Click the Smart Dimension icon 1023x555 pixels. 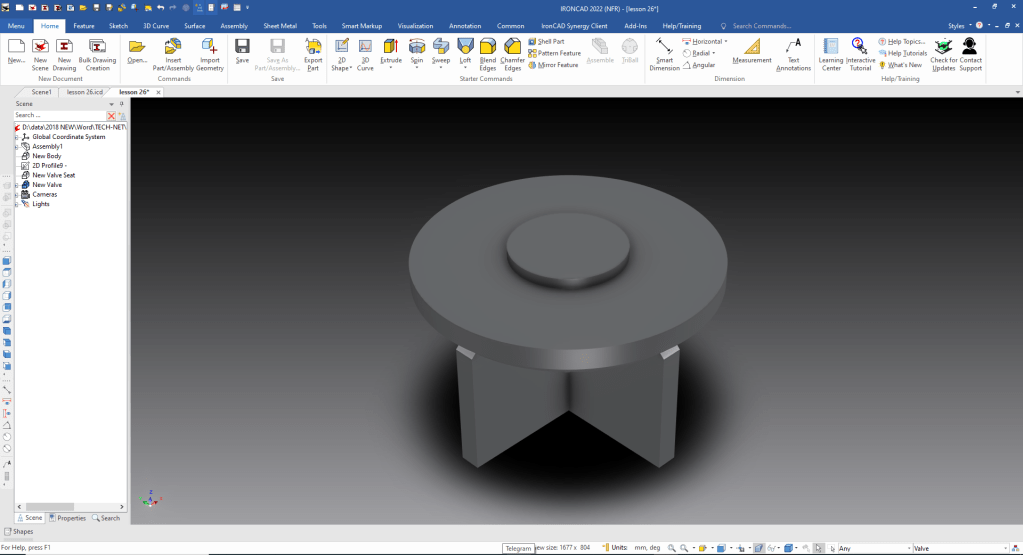664,46
